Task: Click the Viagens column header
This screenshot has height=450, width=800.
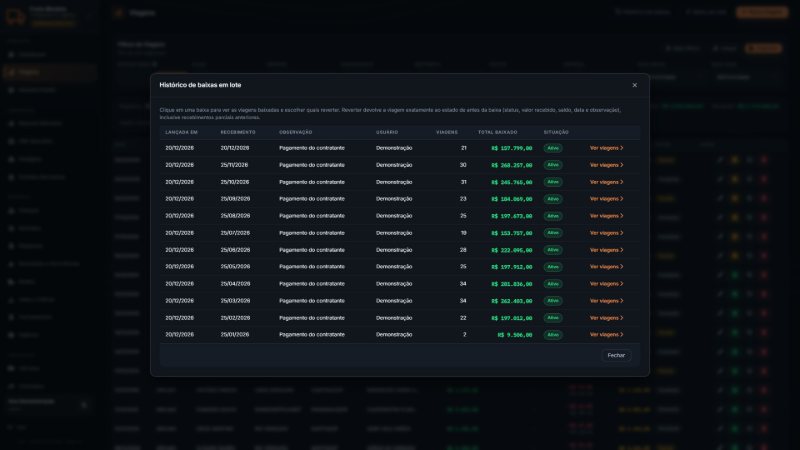Action: 447,132
